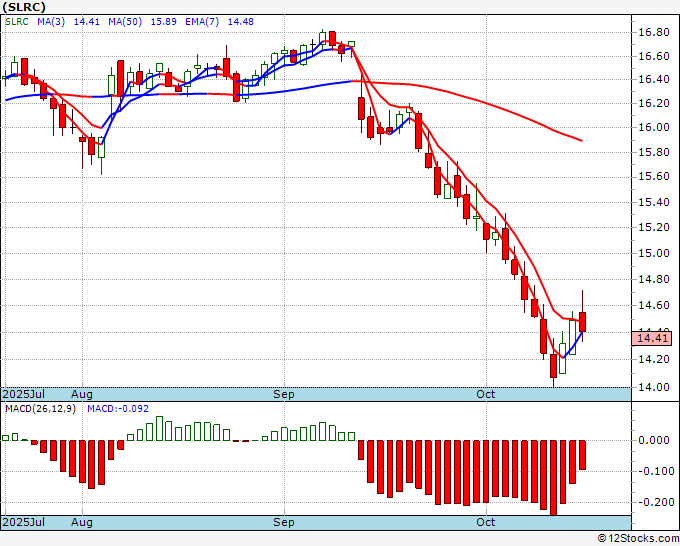Click Aug on the MACD date axis
Screen dimensions: 680x546
pos(82,522)
